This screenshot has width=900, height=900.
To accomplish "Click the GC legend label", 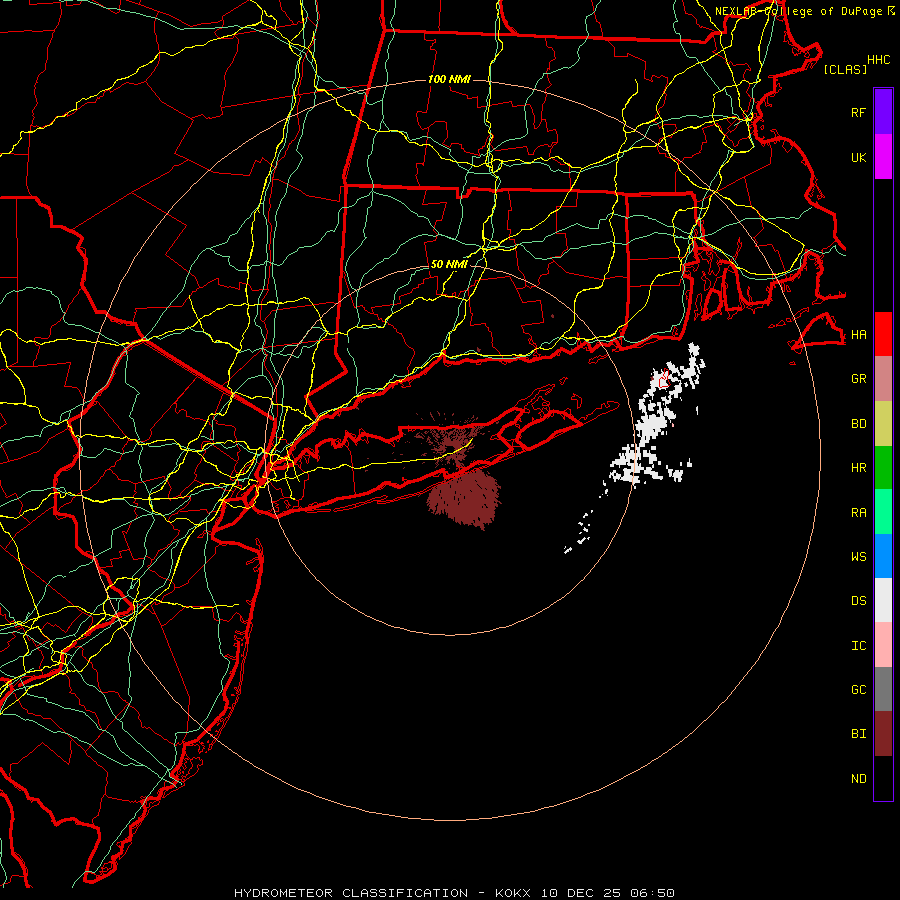I will (x=858, y=690).
